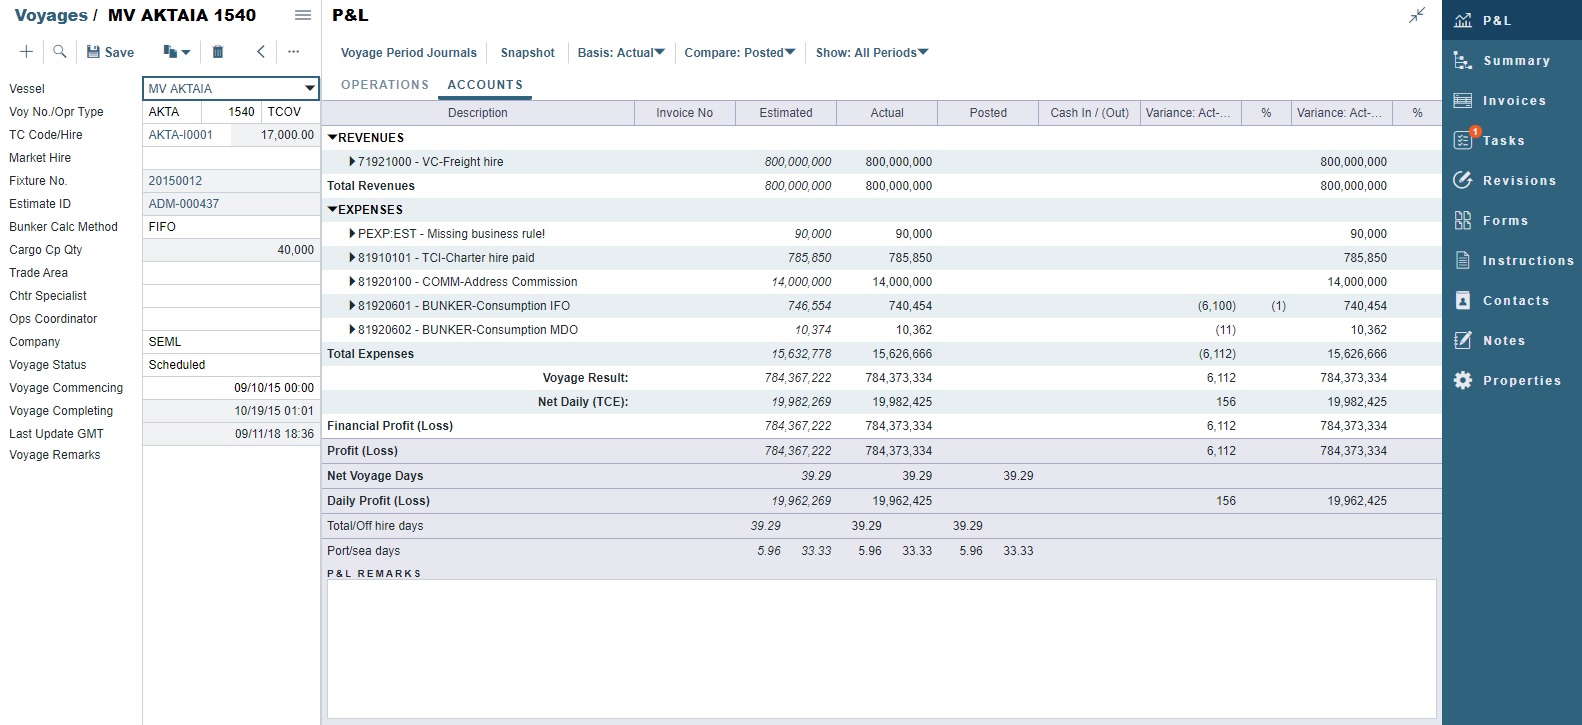Screen dimensions: 1582x725
Task: Open the Show: All Periods dropdown
Action: 872,53
